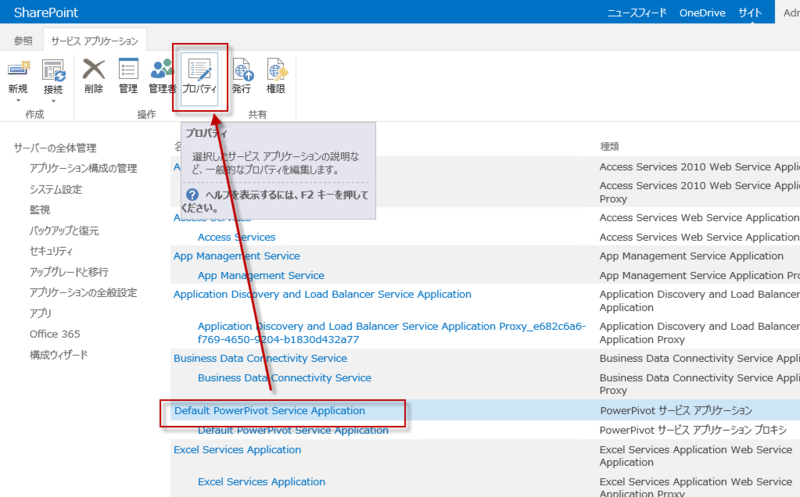The image size is (800, 497).
Task: Click the 管理 (Manage) ribbon icon
Action: [x=128, y=69]
